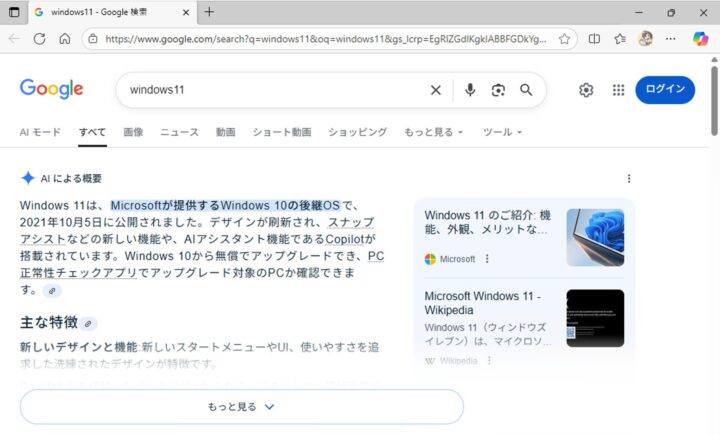
Task: Clear the search box text
Action: coord(435,90)
